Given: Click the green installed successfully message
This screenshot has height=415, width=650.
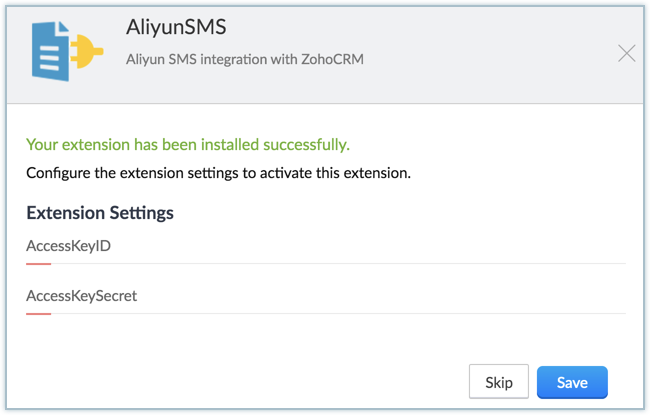Looking at the screenshot, I should tap(188, 145).
